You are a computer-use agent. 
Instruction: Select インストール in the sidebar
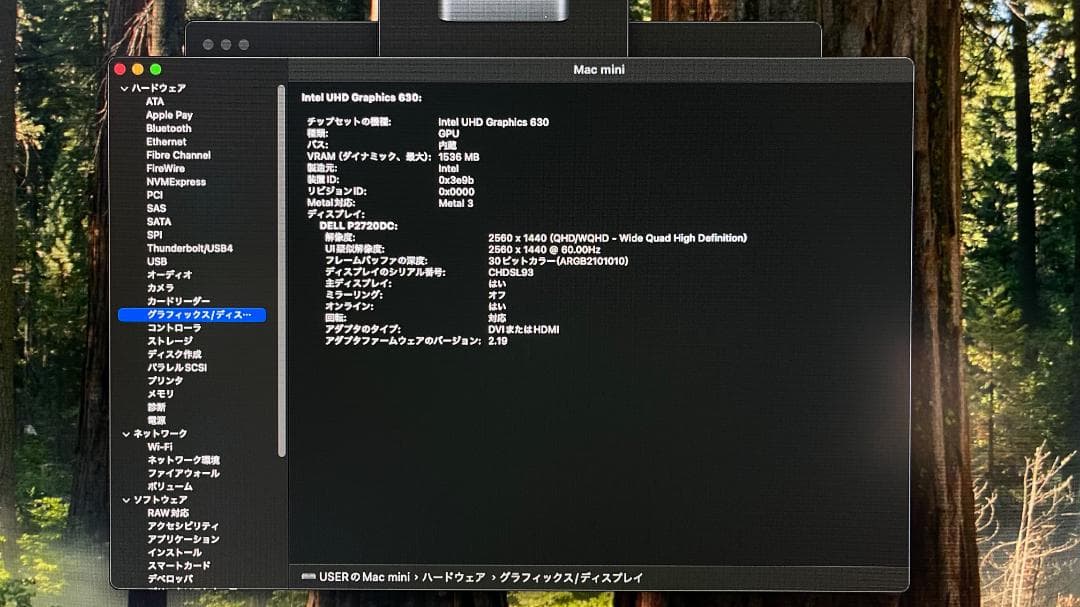pyautogui.click(x=175, y=553)
